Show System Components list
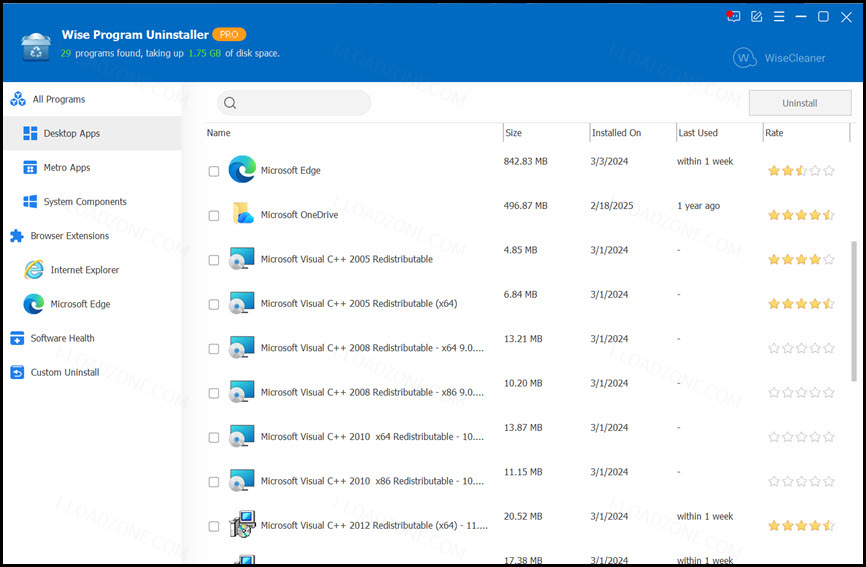866x567 pixels. [93, 202]
